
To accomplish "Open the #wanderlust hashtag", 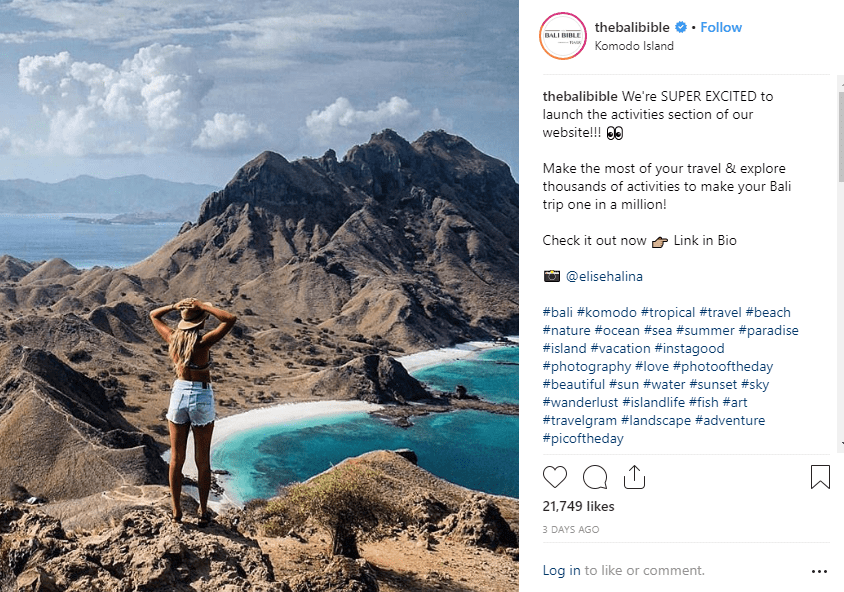I will (580, 402).
